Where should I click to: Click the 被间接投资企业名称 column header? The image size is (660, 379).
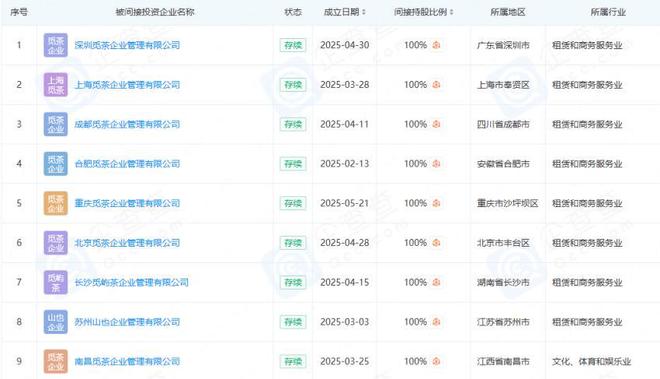tap(155, 12)
